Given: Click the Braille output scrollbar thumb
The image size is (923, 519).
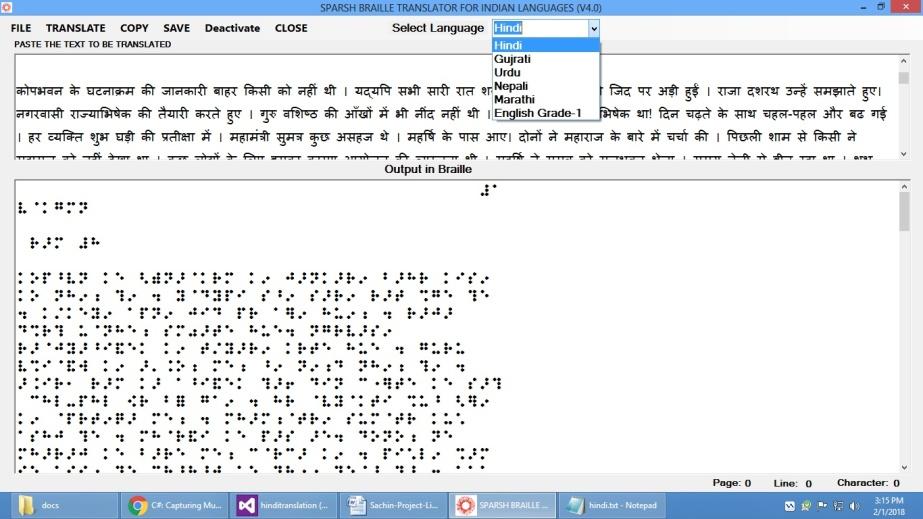Looking at the screenshot, I should [904, 211].
